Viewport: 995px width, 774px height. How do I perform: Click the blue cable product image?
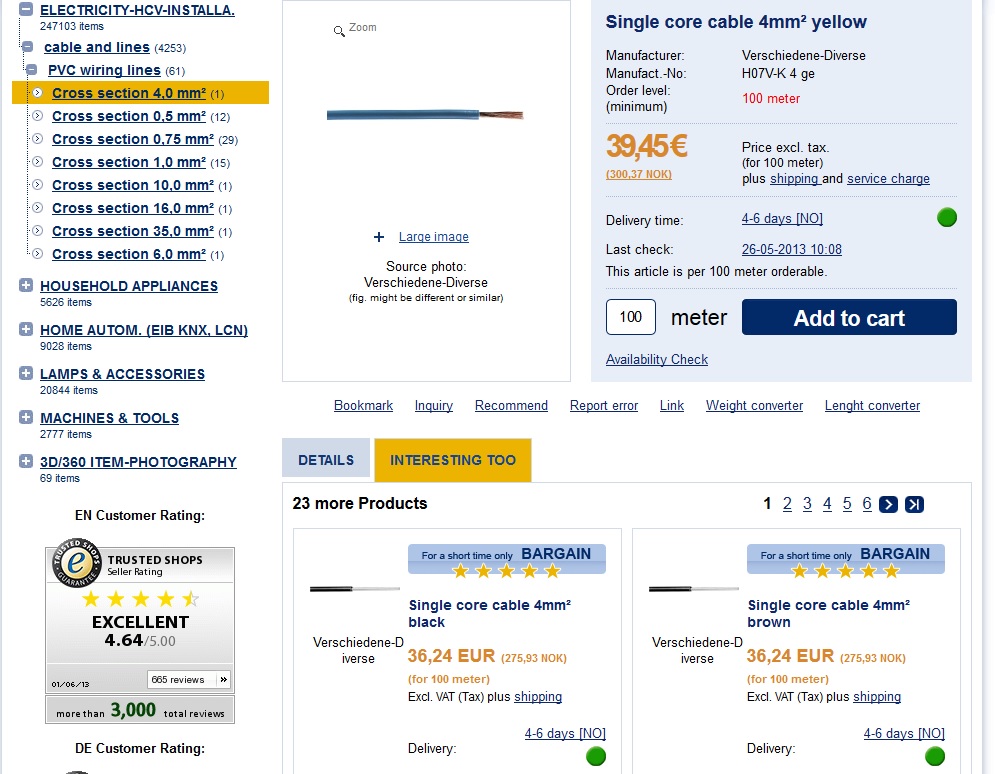[424, 115]
